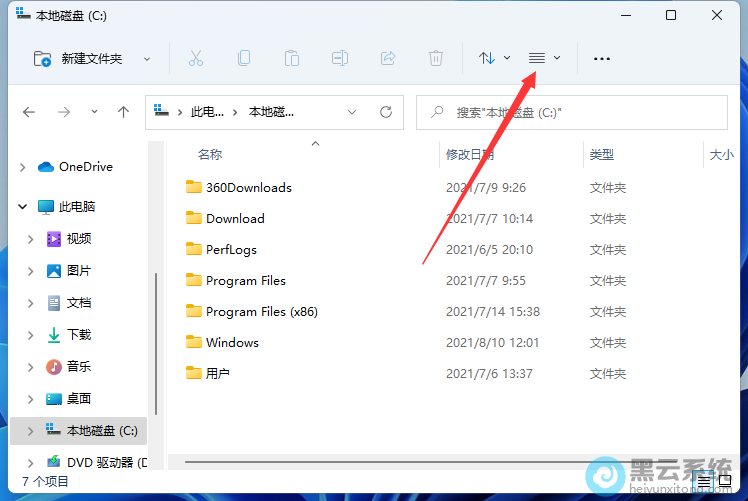Screen dimensions: 748x501
Task: Expand the OneDrive tree node
Action: point(23,167)
